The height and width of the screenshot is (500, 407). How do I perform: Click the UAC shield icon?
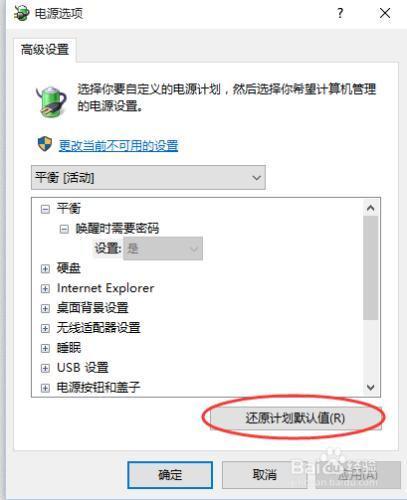pos(45,144)
